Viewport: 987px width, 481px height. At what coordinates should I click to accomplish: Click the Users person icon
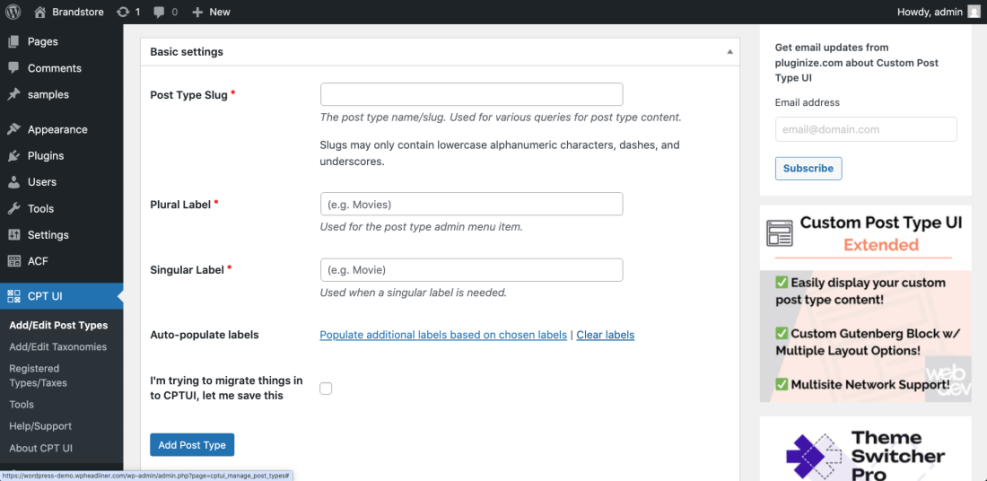point(13,182)
